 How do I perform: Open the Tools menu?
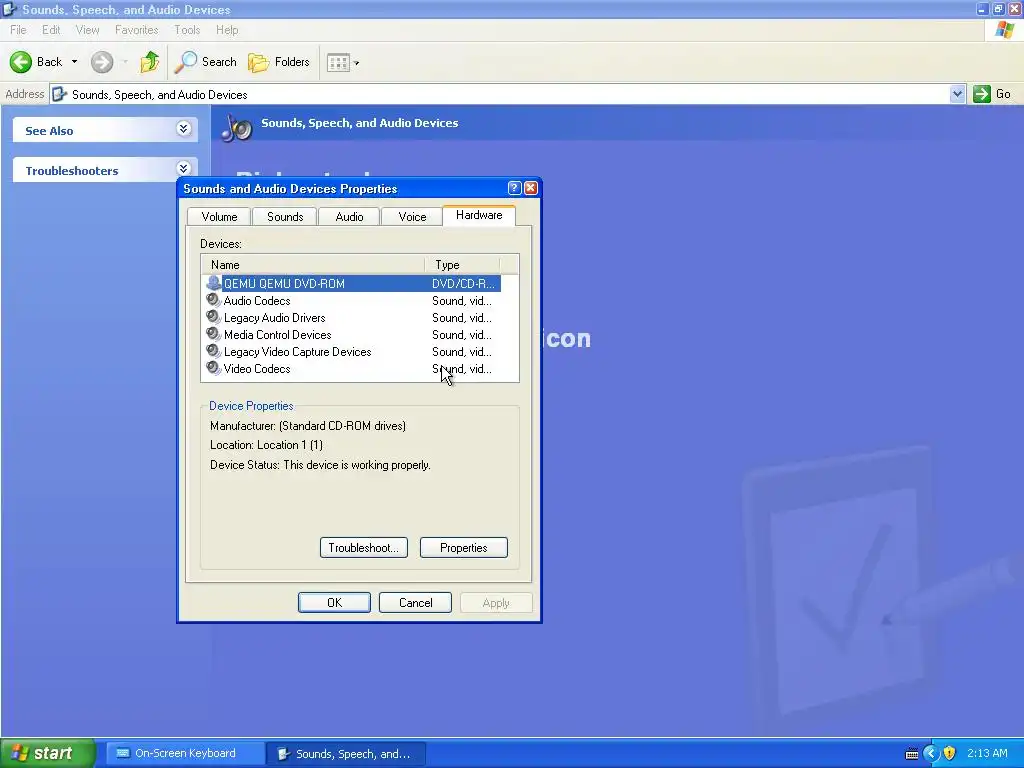pos(187,30)
